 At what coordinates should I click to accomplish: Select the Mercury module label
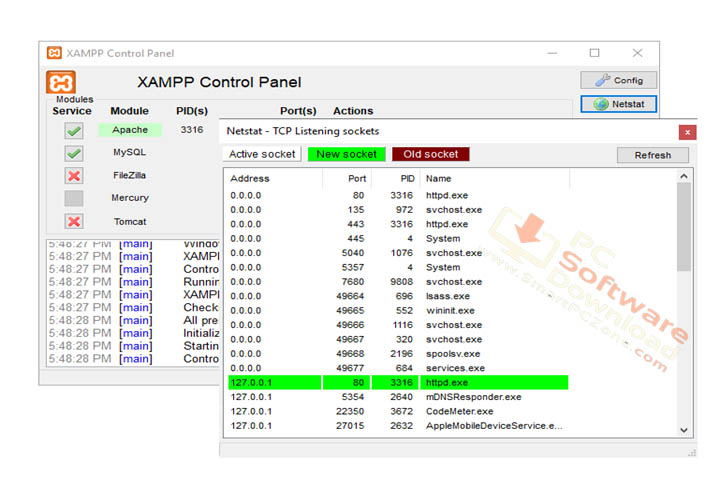(130, 198)
